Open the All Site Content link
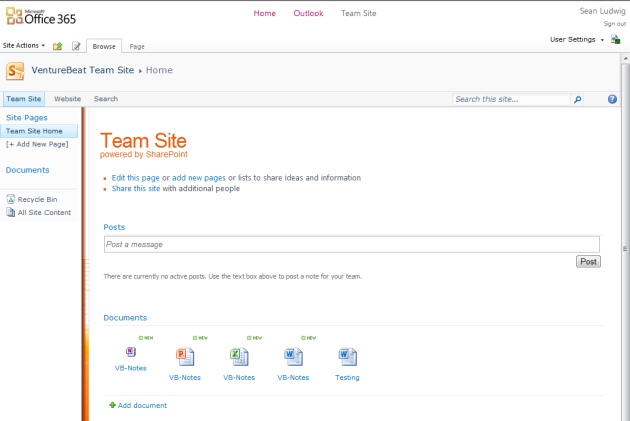Screen dimensions: 630x421 tap(44, 212)
